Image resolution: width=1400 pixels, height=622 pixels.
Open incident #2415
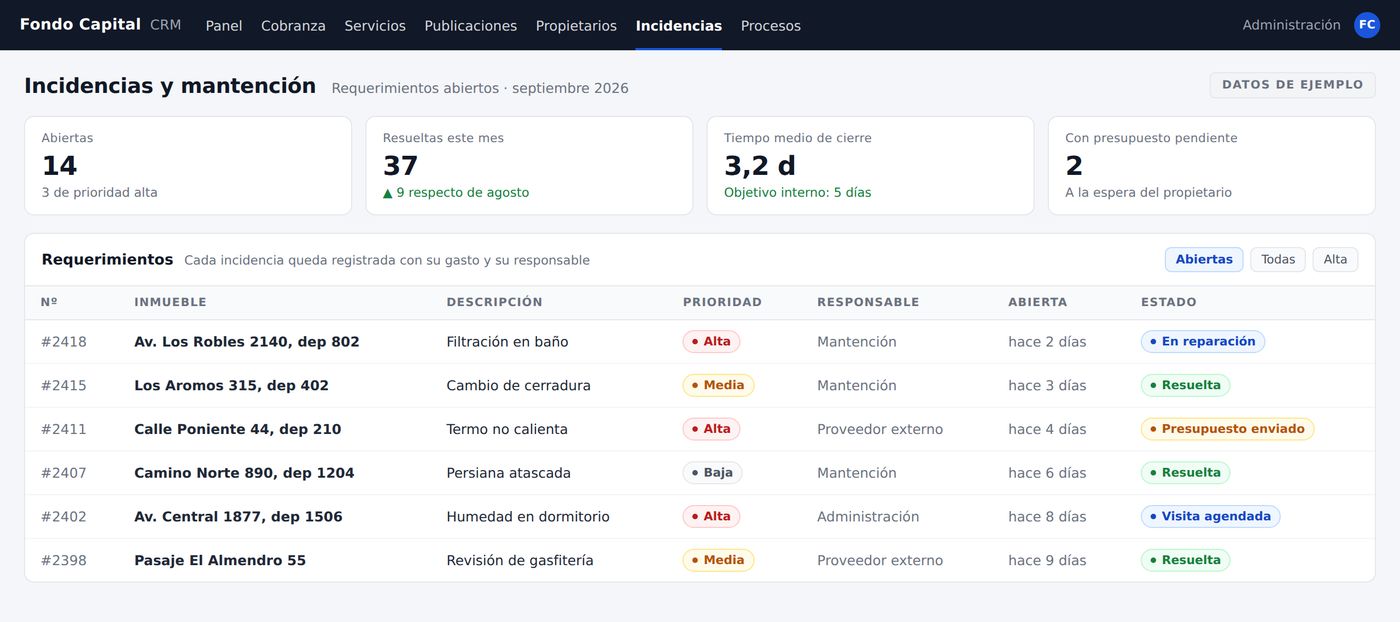click(x=64, y=386)
